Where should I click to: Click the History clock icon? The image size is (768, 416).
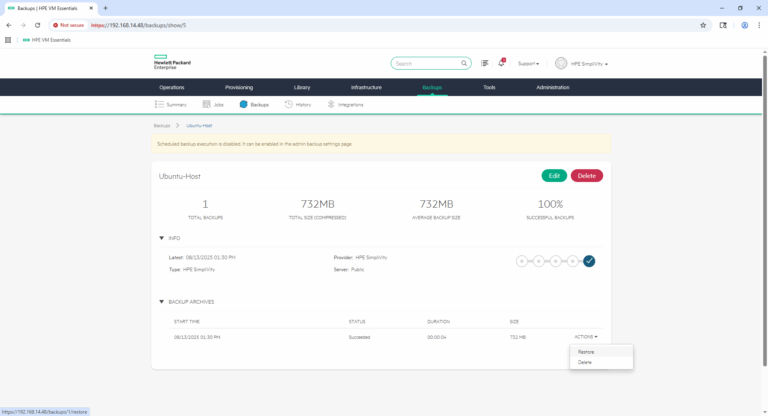[288, 104]
